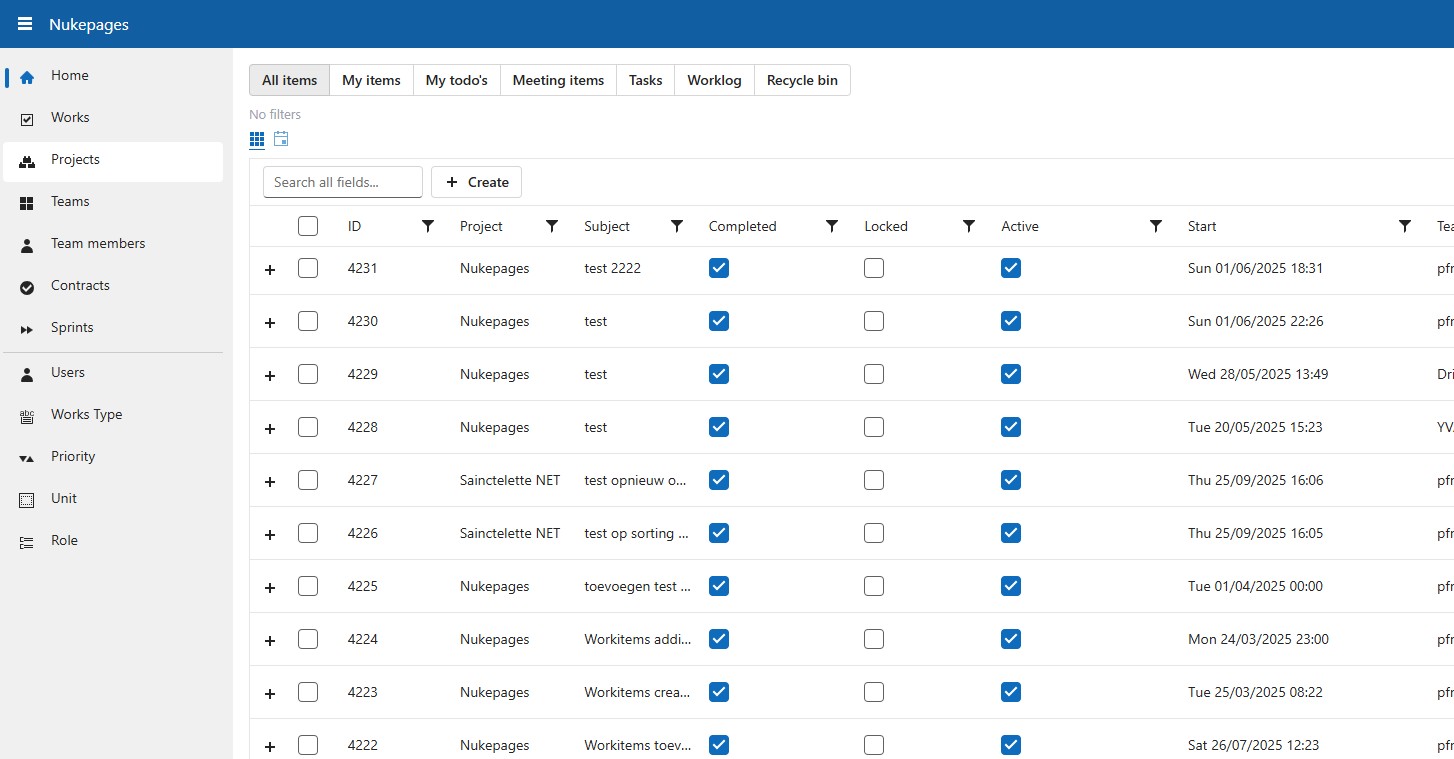The image size is (1454, 759).
Task: Click the Locked column filter icon
Action: (x=969, y=227)
